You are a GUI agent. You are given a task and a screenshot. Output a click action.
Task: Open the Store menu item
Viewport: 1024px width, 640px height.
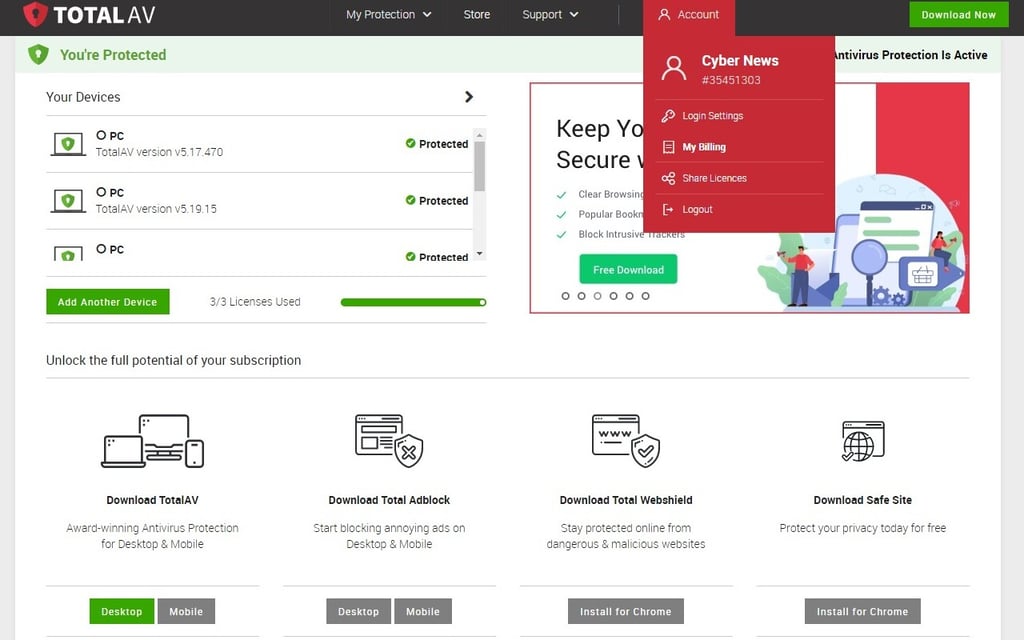click(x=477, y=14)
